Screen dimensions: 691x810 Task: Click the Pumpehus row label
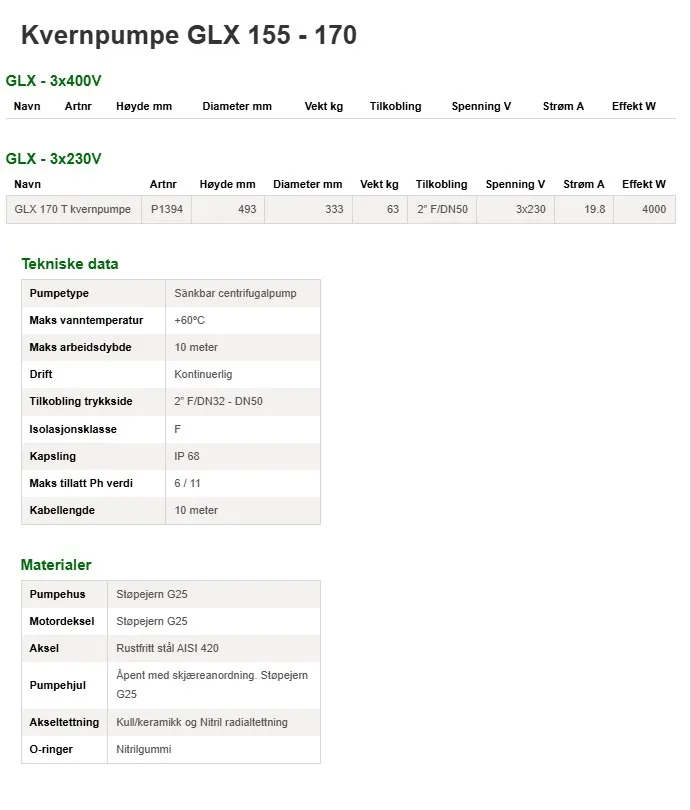pos(57,594)
